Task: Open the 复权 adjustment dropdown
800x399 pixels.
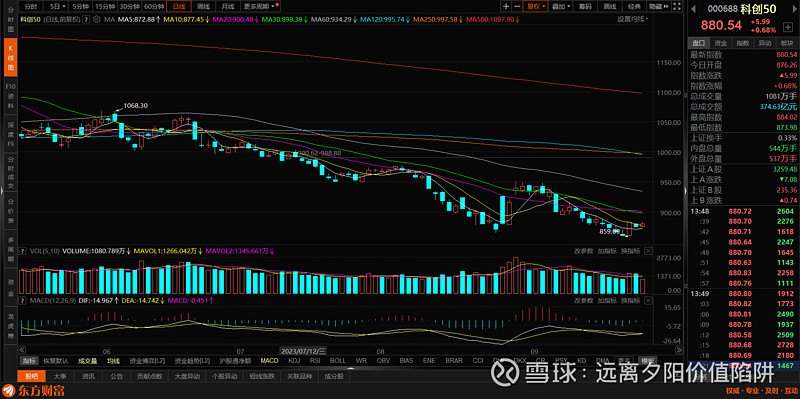Action: (537, 7)
